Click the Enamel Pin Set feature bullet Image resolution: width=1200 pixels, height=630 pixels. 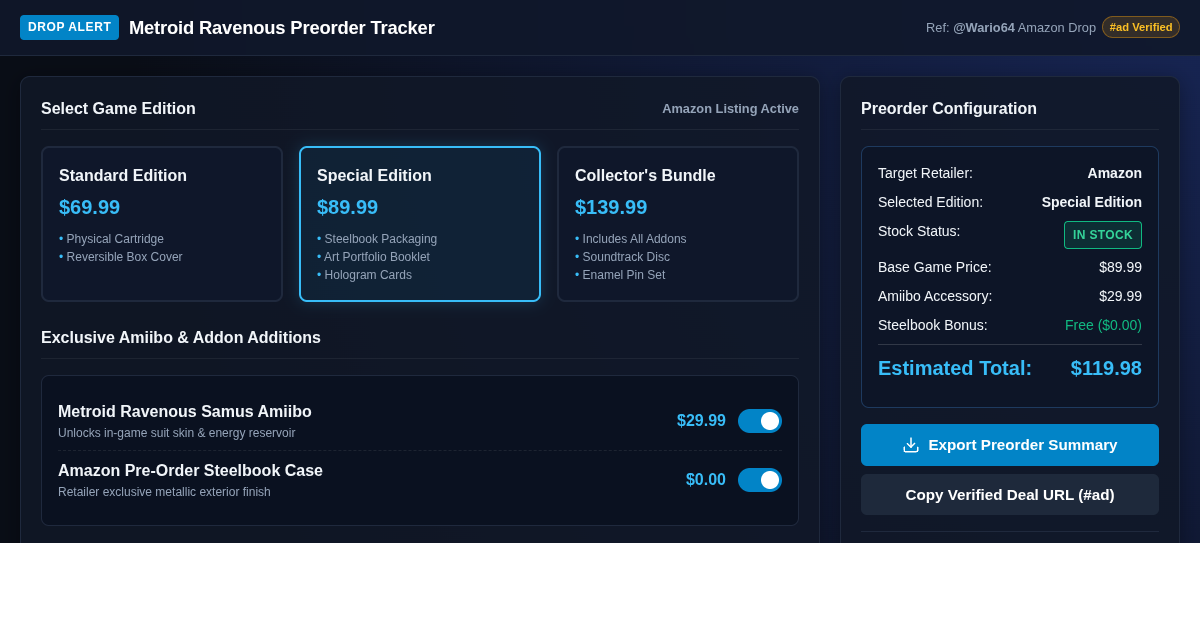[620, 275]
